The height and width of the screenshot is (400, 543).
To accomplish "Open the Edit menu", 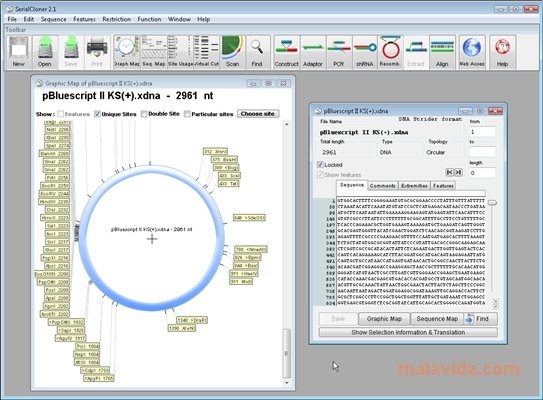I will click(29, 19).
